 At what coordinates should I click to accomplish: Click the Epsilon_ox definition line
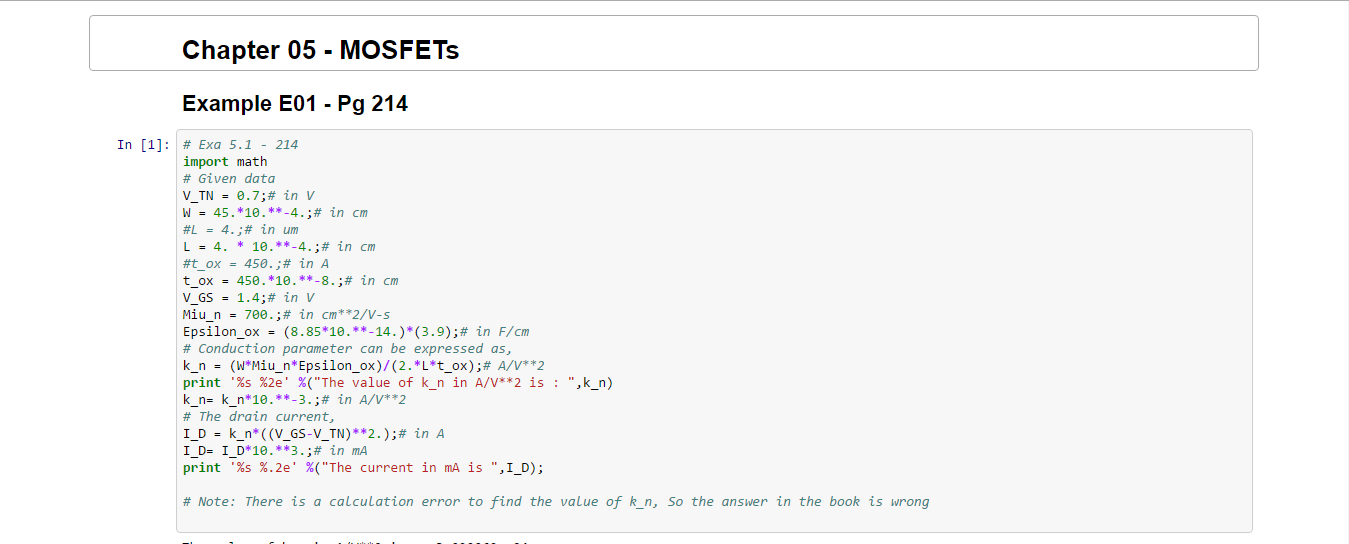point(355,332)
